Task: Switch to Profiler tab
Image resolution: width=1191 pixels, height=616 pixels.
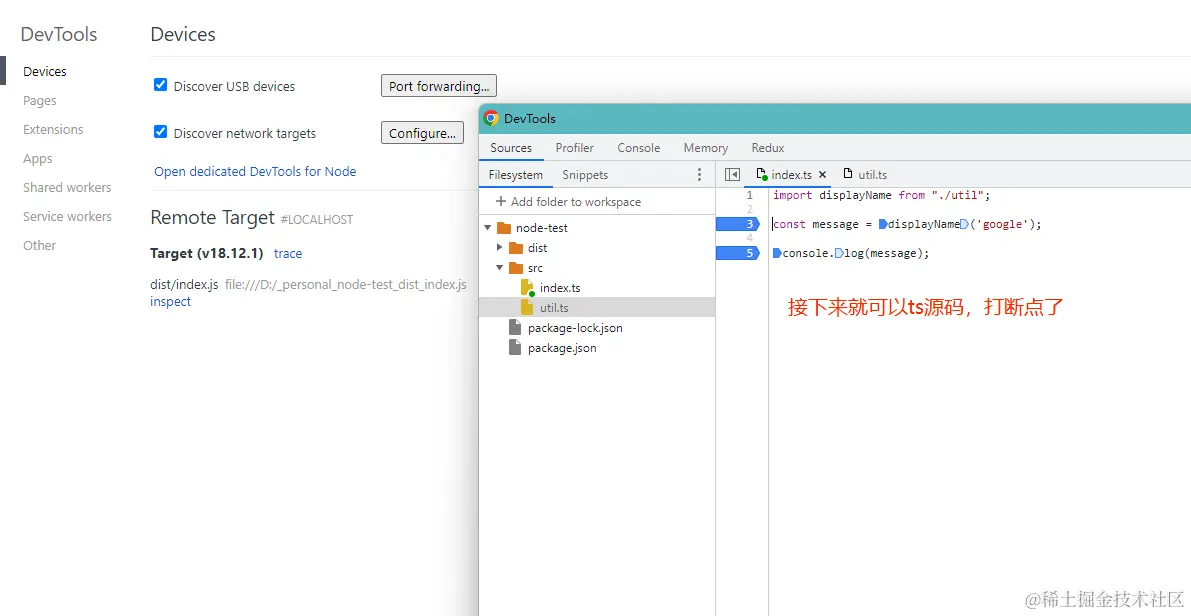Action: 574,147
